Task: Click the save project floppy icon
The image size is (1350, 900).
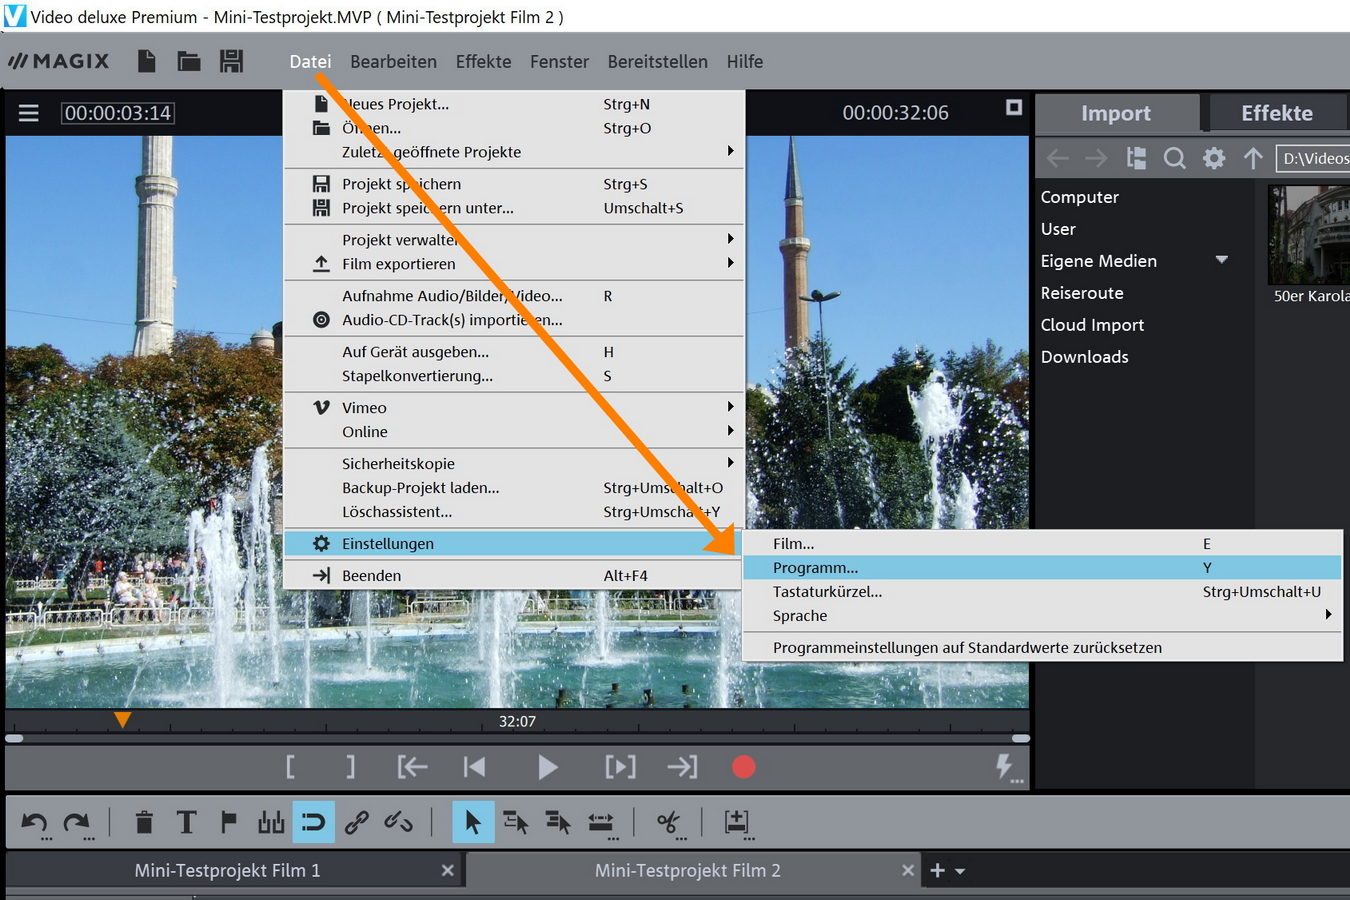Action: pyautogui.click(x=232, y=61)
